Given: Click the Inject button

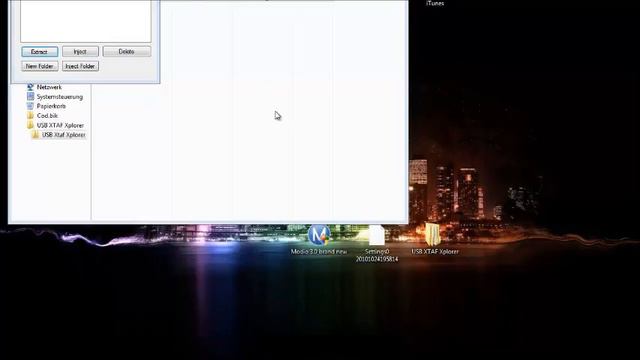Looking at the screenshot, I should [80, 52].
